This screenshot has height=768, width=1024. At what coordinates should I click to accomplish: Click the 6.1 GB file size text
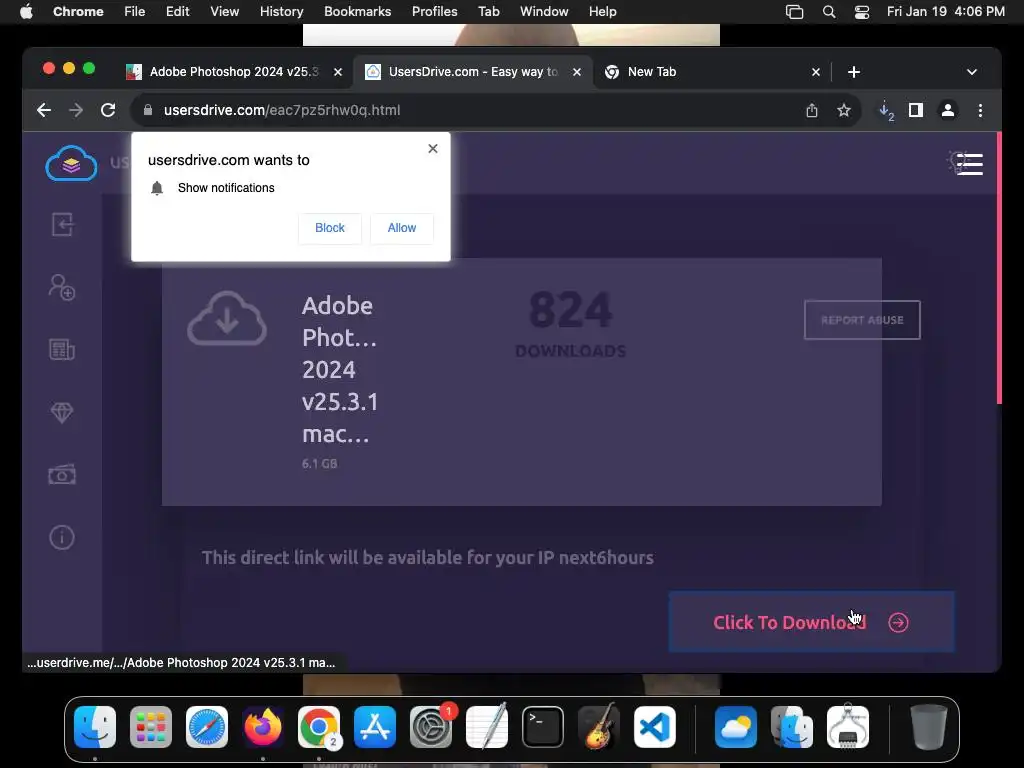(x=319, y=464)
